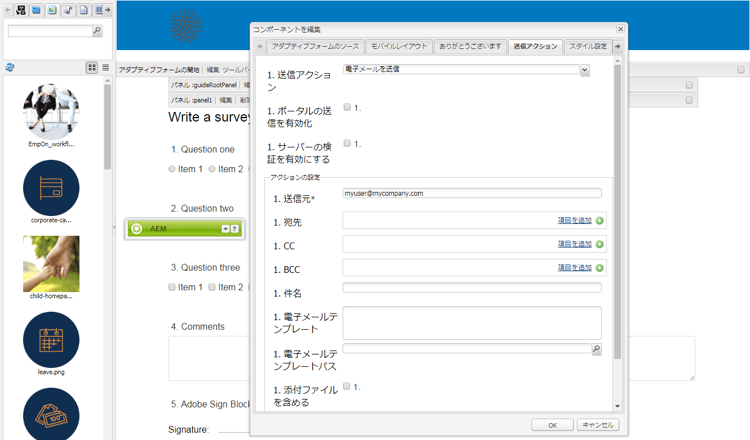Select the leave.png calendar thumbnail
The height and width of the screenshot is (440, 750).
tap(51, 340)
